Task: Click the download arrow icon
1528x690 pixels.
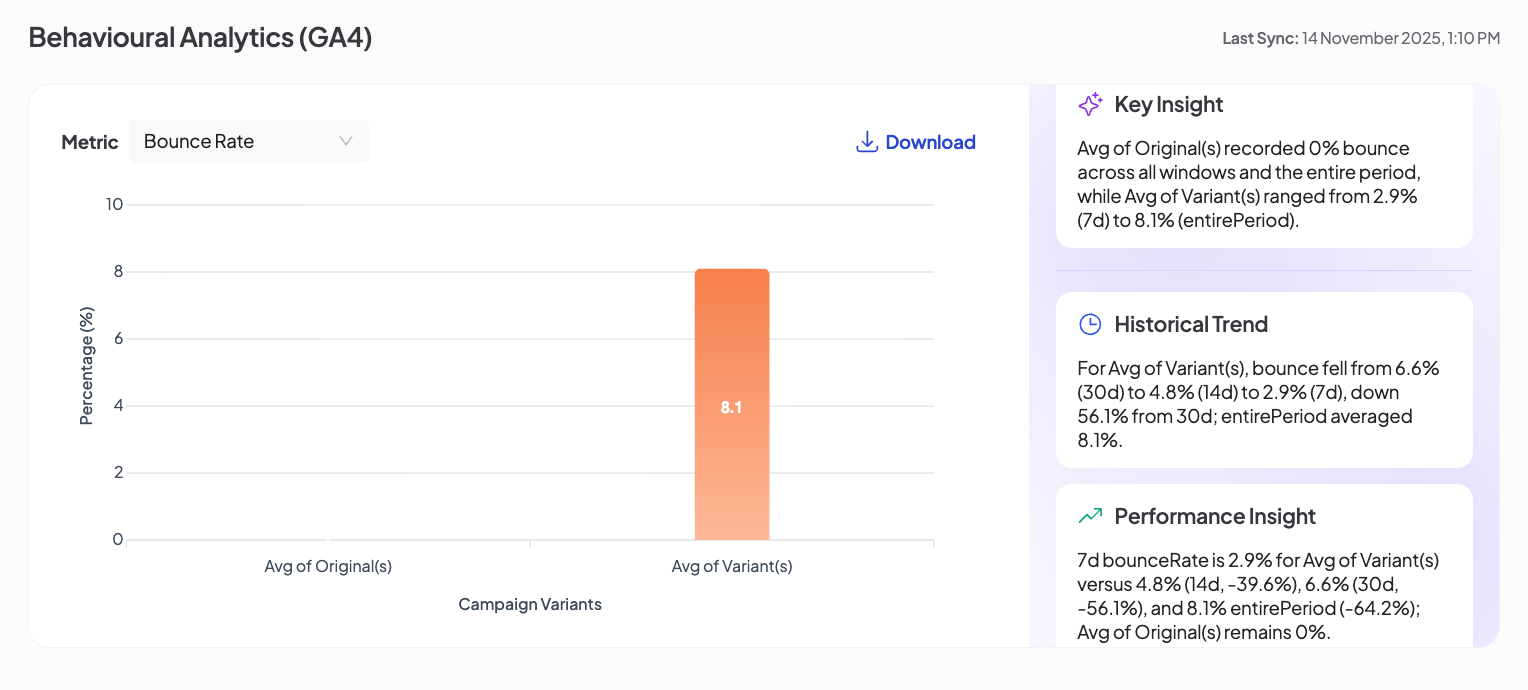Action: point(866,142)
